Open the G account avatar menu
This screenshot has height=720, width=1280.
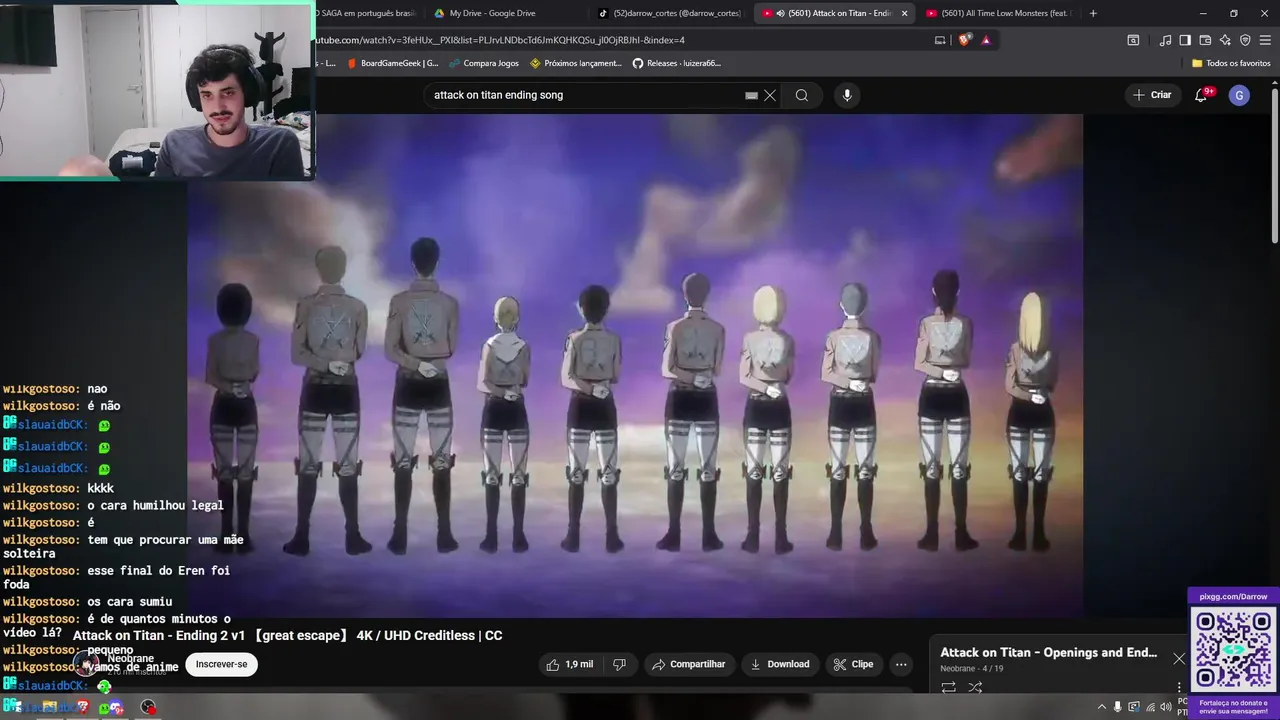pos(1239,95)
